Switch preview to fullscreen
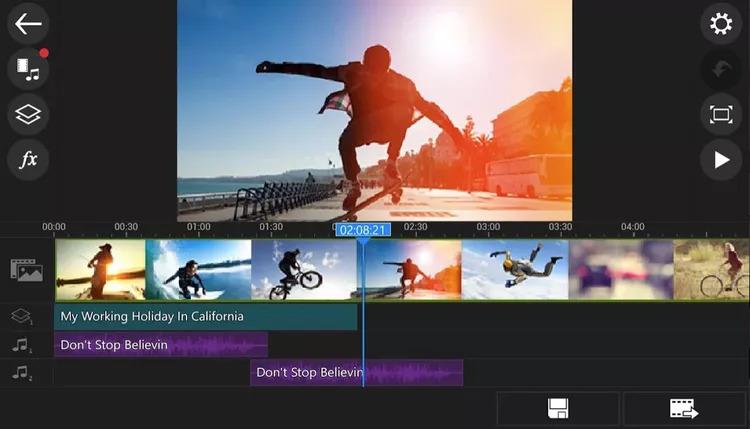The width and height of the screenshot is (750, 429). coord(721,114)
